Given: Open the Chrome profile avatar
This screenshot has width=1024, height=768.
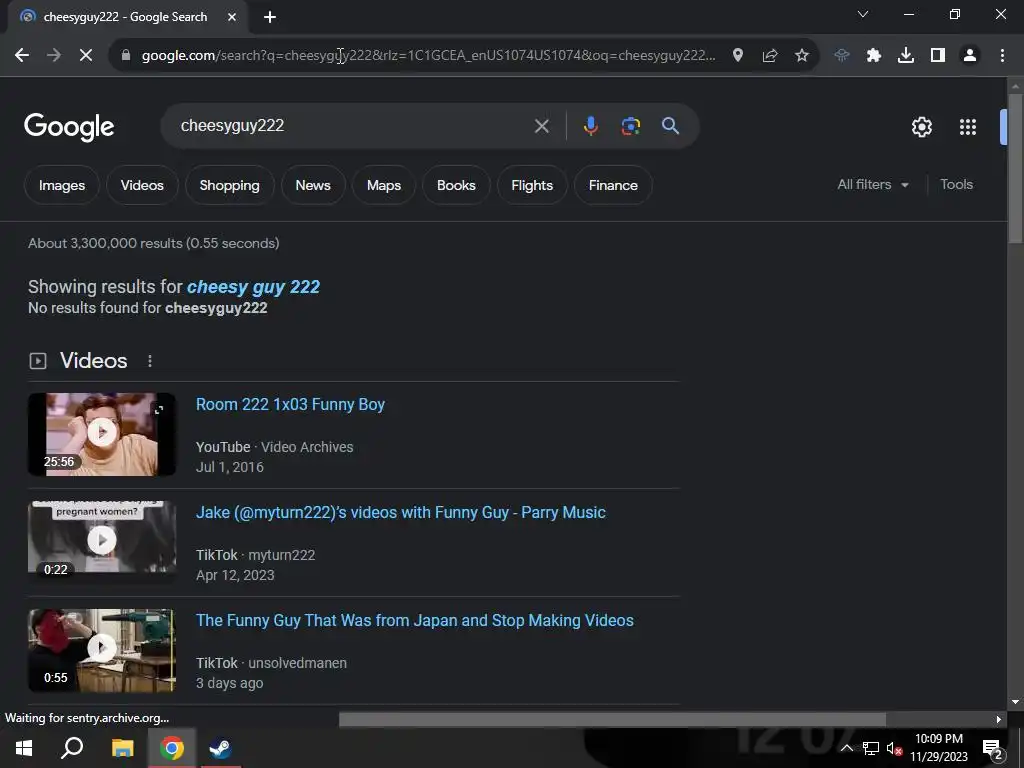Looking at the screenshot, I should click(x=970, y=56).
